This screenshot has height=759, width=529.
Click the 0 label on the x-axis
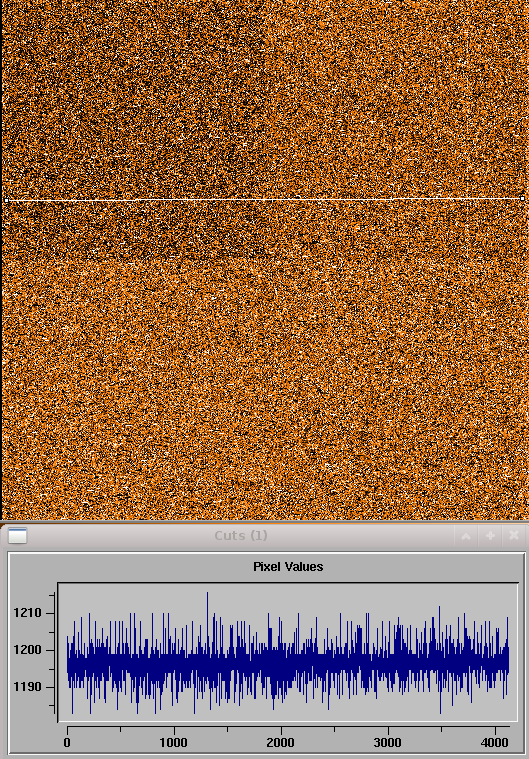click(67, 743)
